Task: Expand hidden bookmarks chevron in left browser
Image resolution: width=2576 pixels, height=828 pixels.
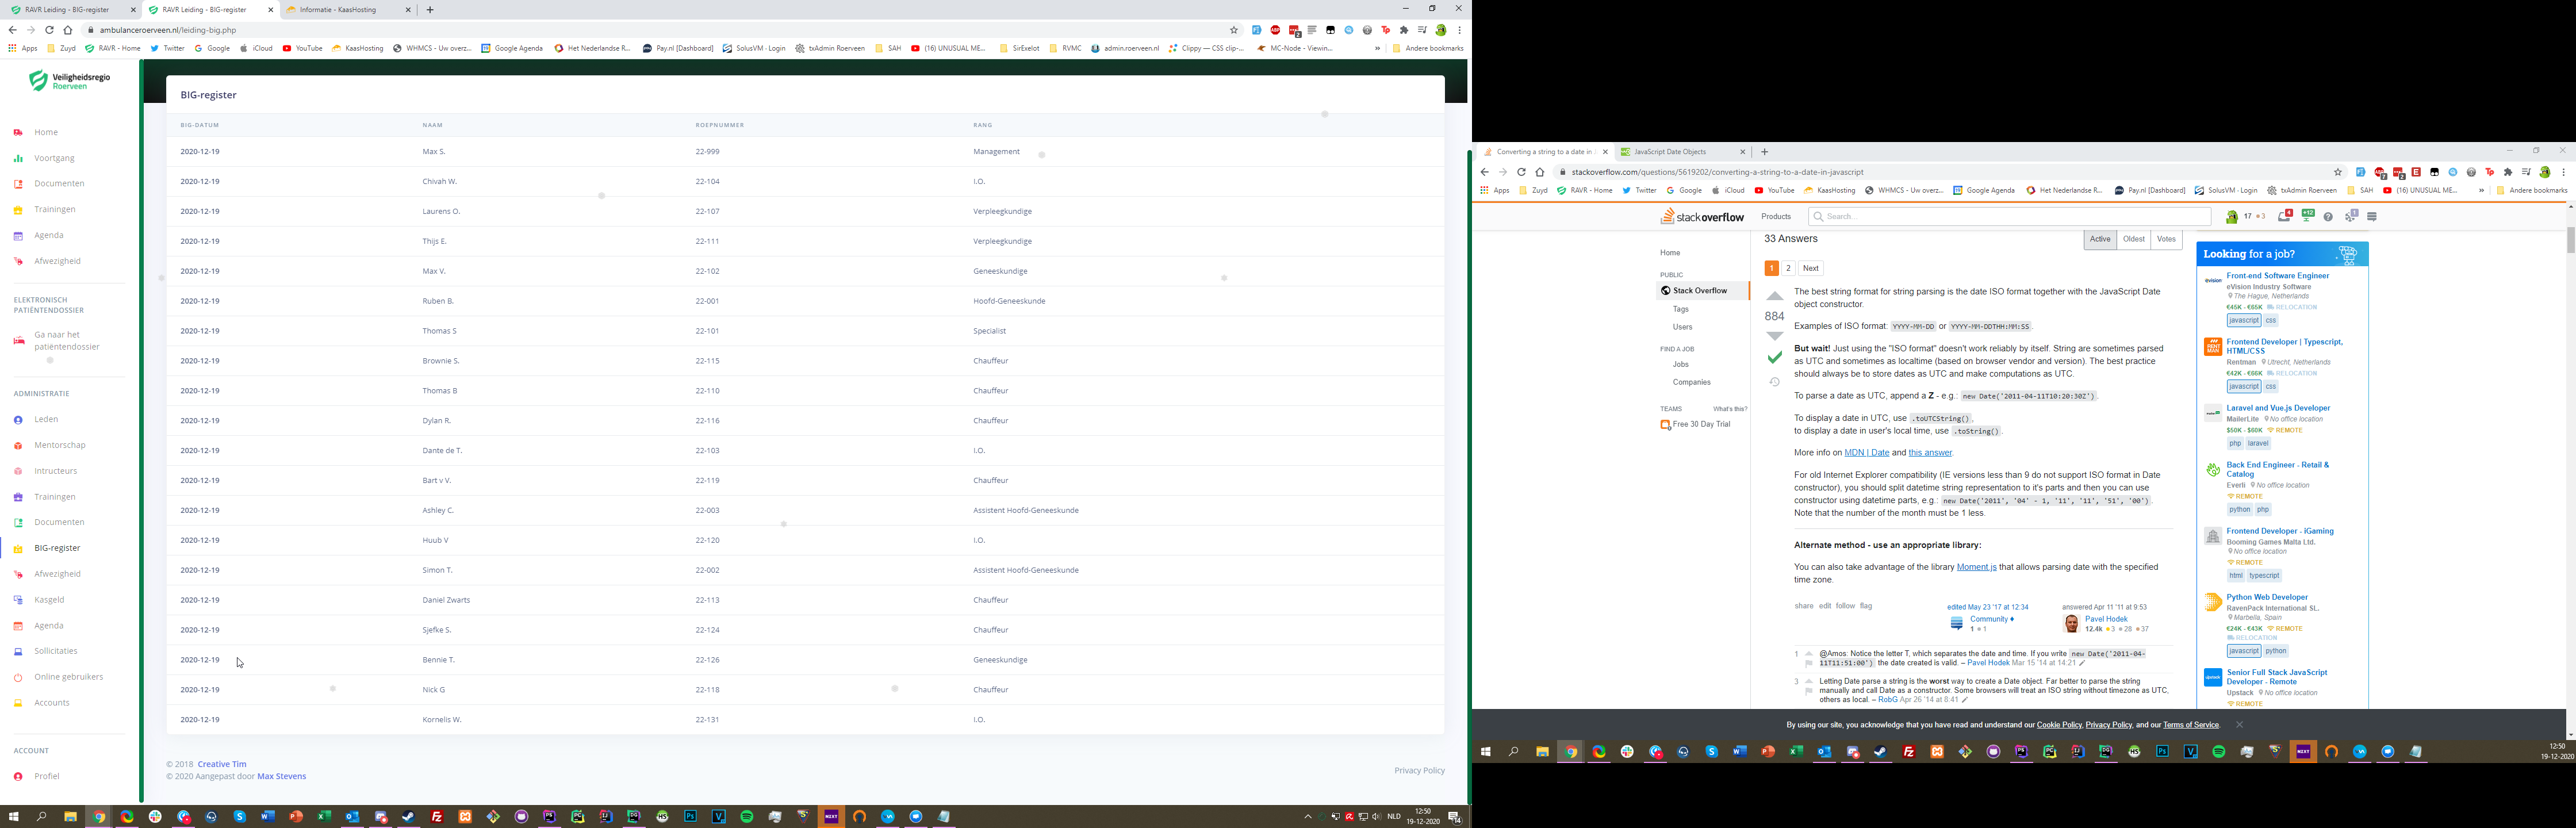Action: (1377, 48)
